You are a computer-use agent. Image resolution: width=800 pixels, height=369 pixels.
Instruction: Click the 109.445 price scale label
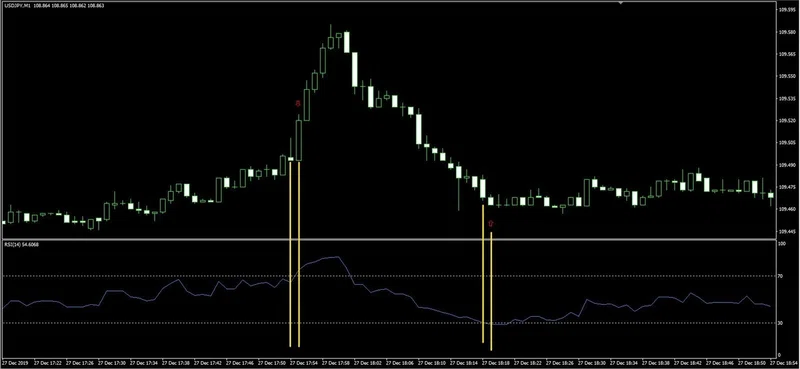pyautogui.click(x=786, y=231)
